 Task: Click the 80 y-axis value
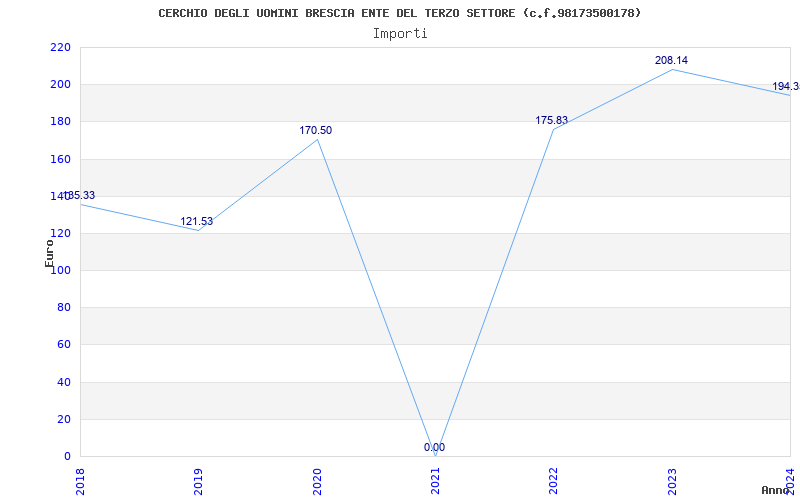click(x=64, y=308)
